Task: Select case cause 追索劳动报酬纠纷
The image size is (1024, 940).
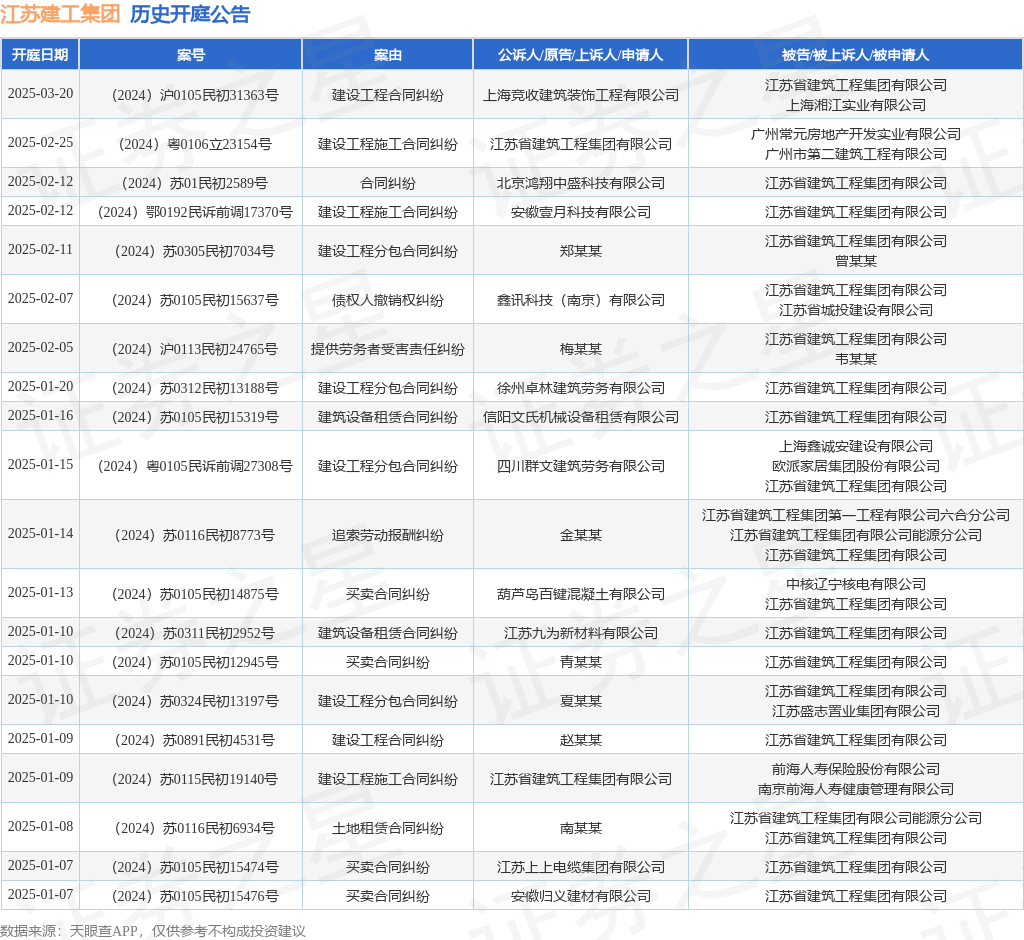Action: 387,536
